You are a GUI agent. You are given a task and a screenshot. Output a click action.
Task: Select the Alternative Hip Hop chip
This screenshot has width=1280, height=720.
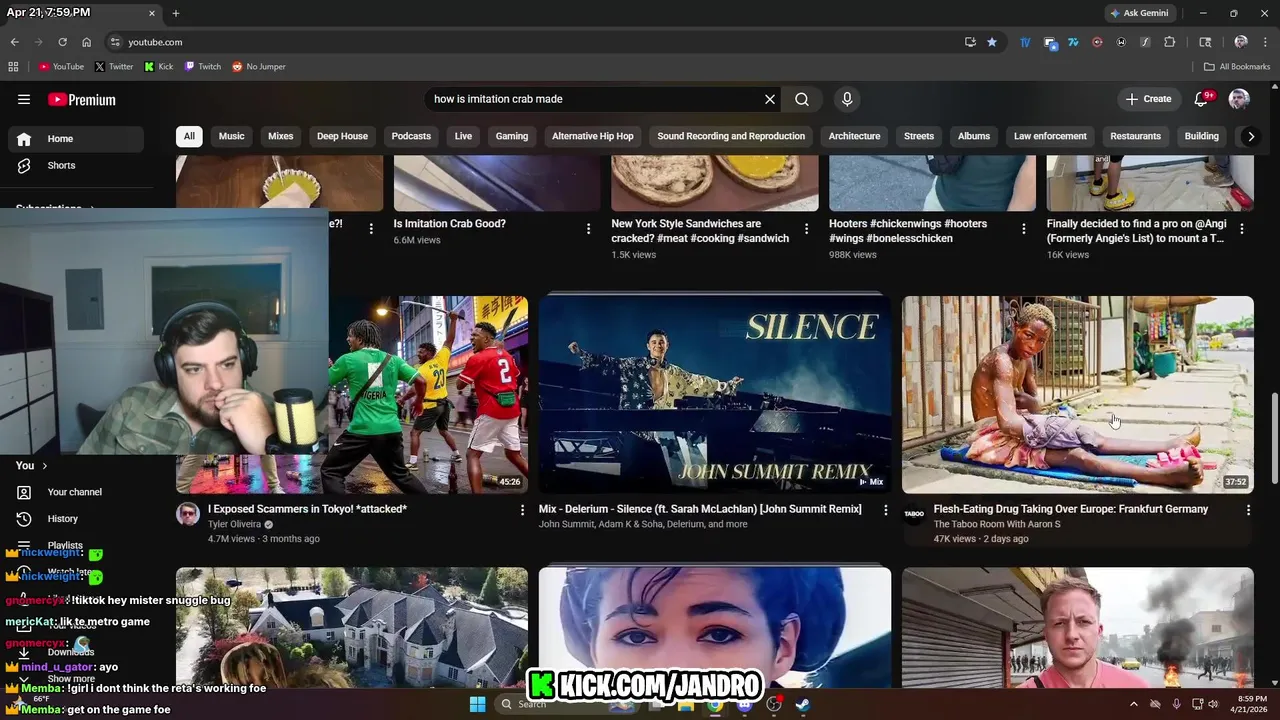point(593,136)
